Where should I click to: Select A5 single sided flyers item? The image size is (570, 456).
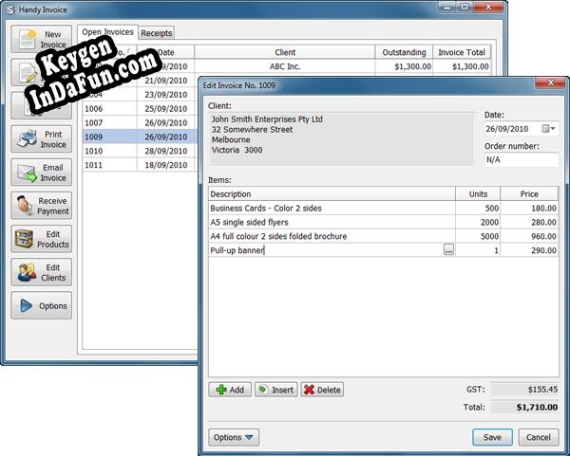tap(332, 222)
